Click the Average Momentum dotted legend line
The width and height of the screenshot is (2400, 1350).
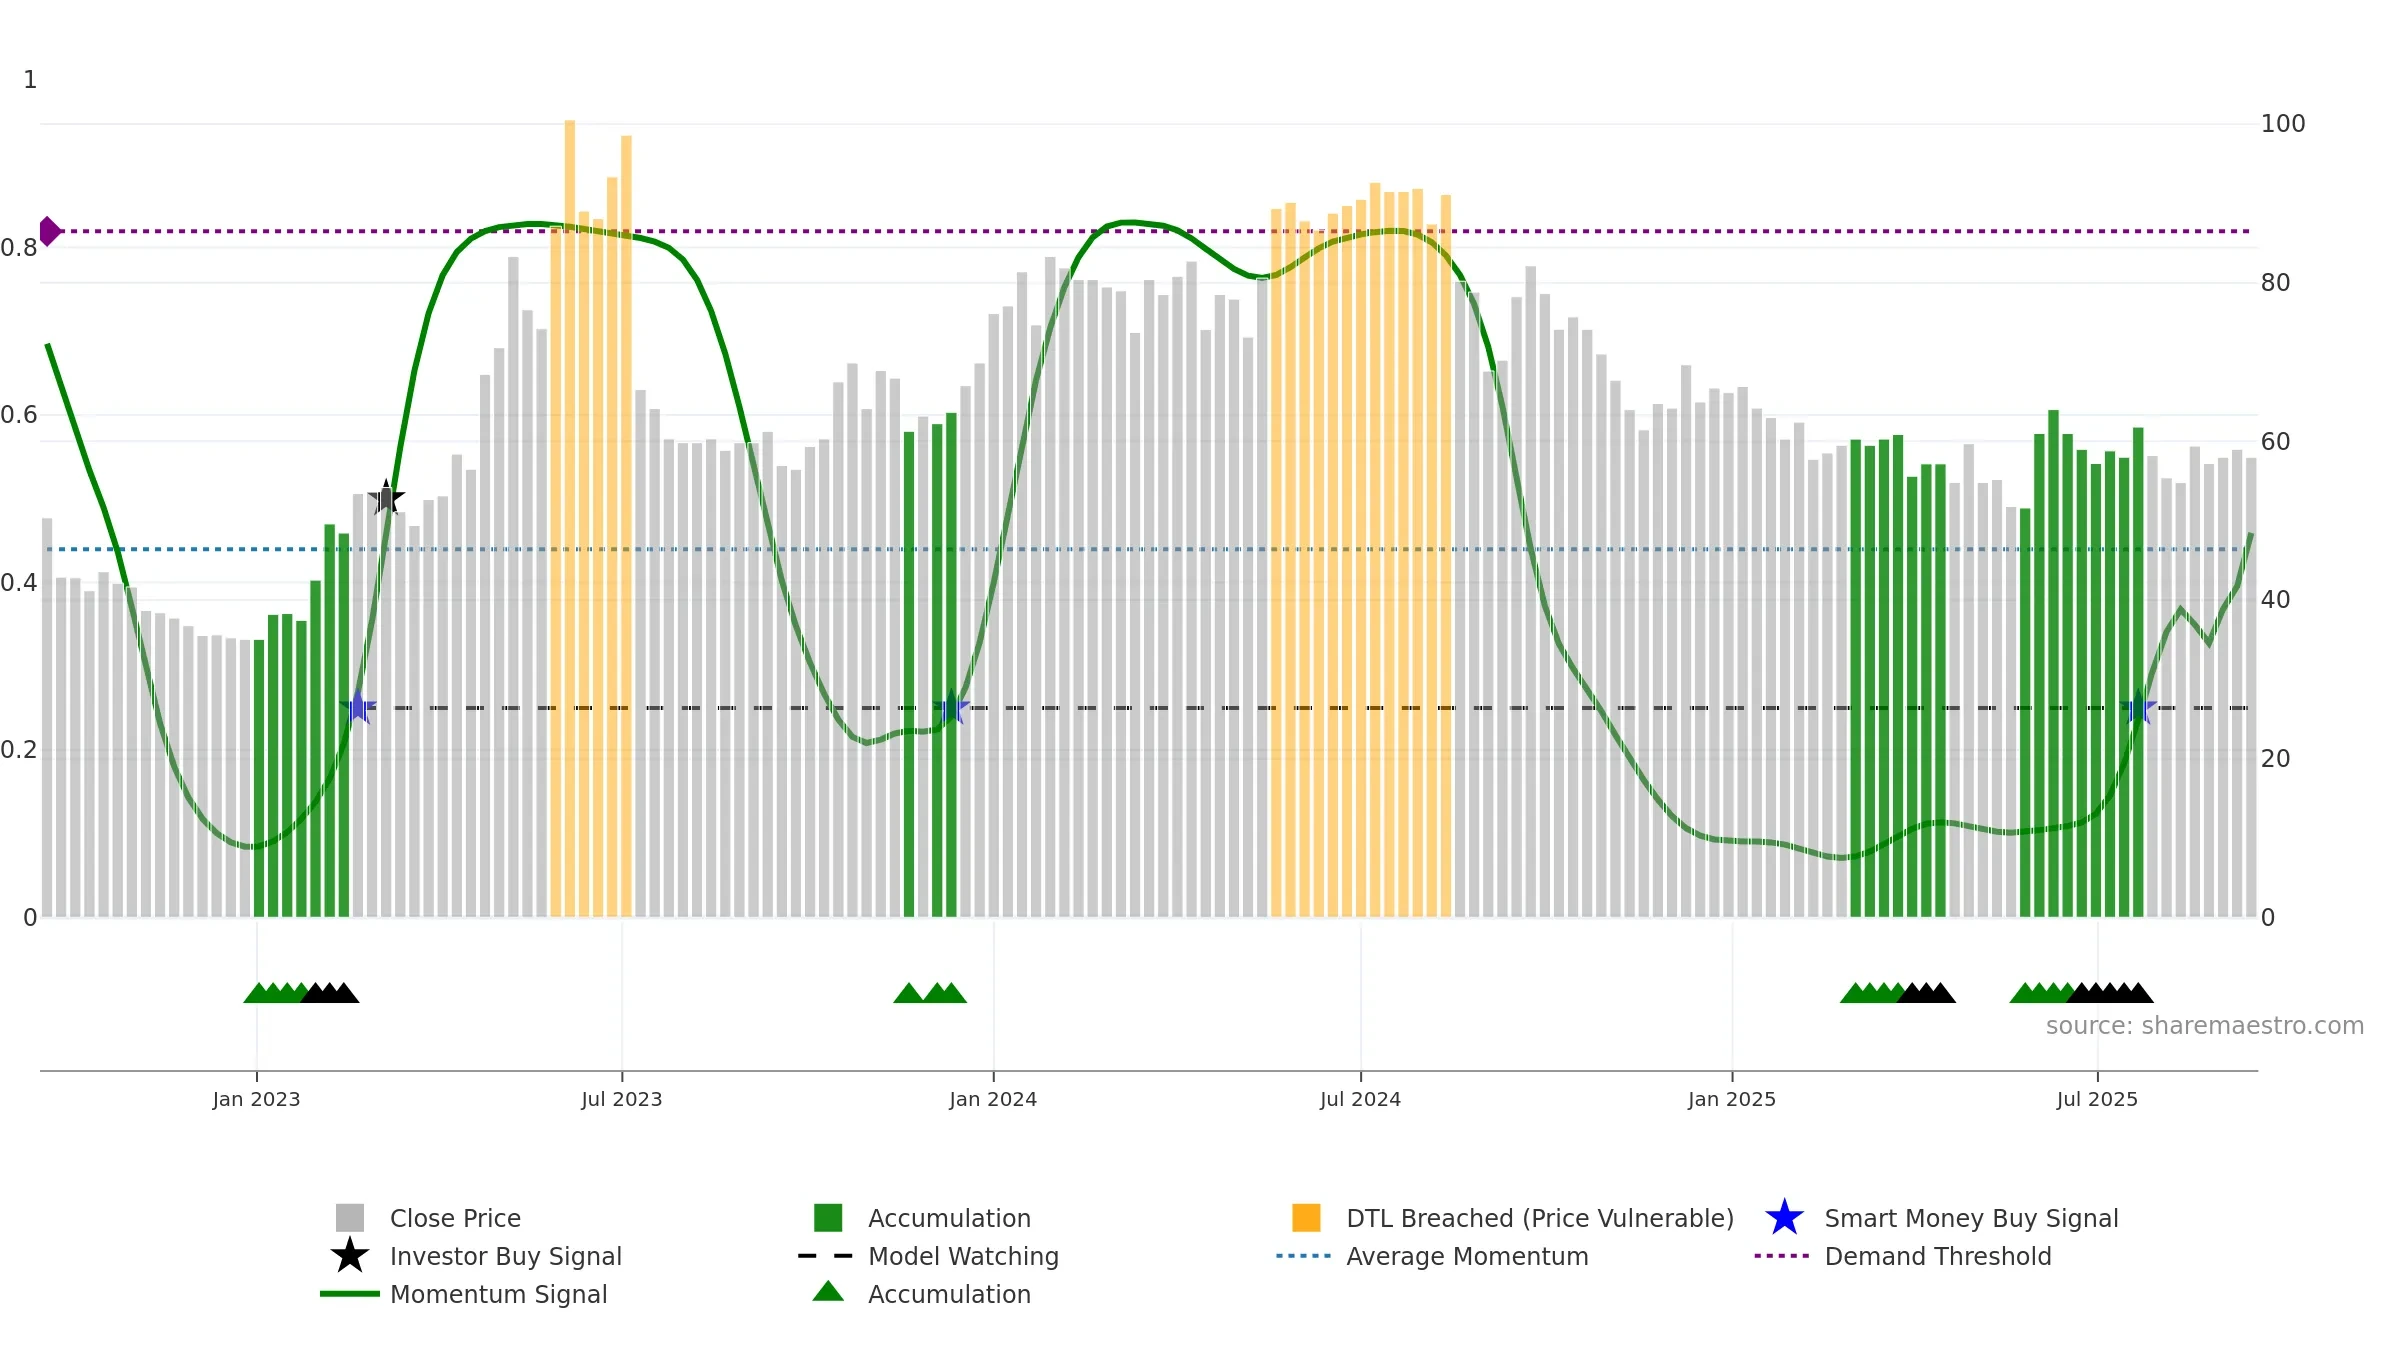(1304, 1256)
